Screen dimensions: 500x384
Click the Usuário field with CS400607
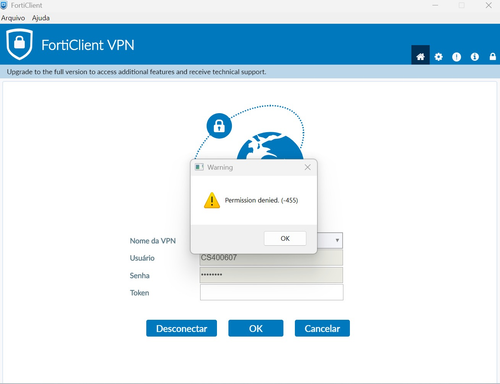coord(271,258)
